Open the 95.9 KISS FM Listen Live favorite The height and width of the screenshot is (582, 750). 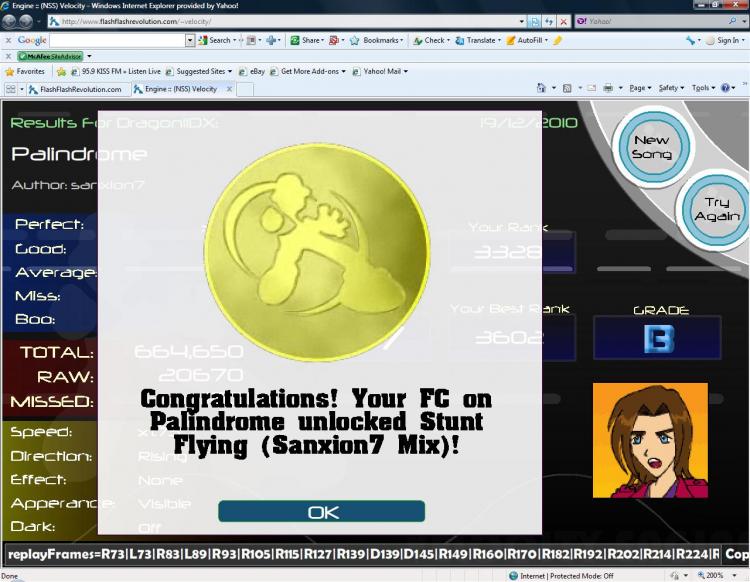(116, 72)
